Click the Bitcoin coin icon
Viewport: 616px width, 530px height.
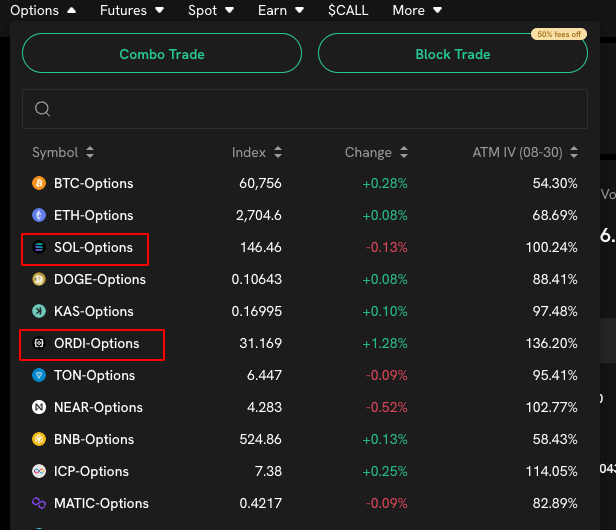pyautogui.click(x=39, y=184)
